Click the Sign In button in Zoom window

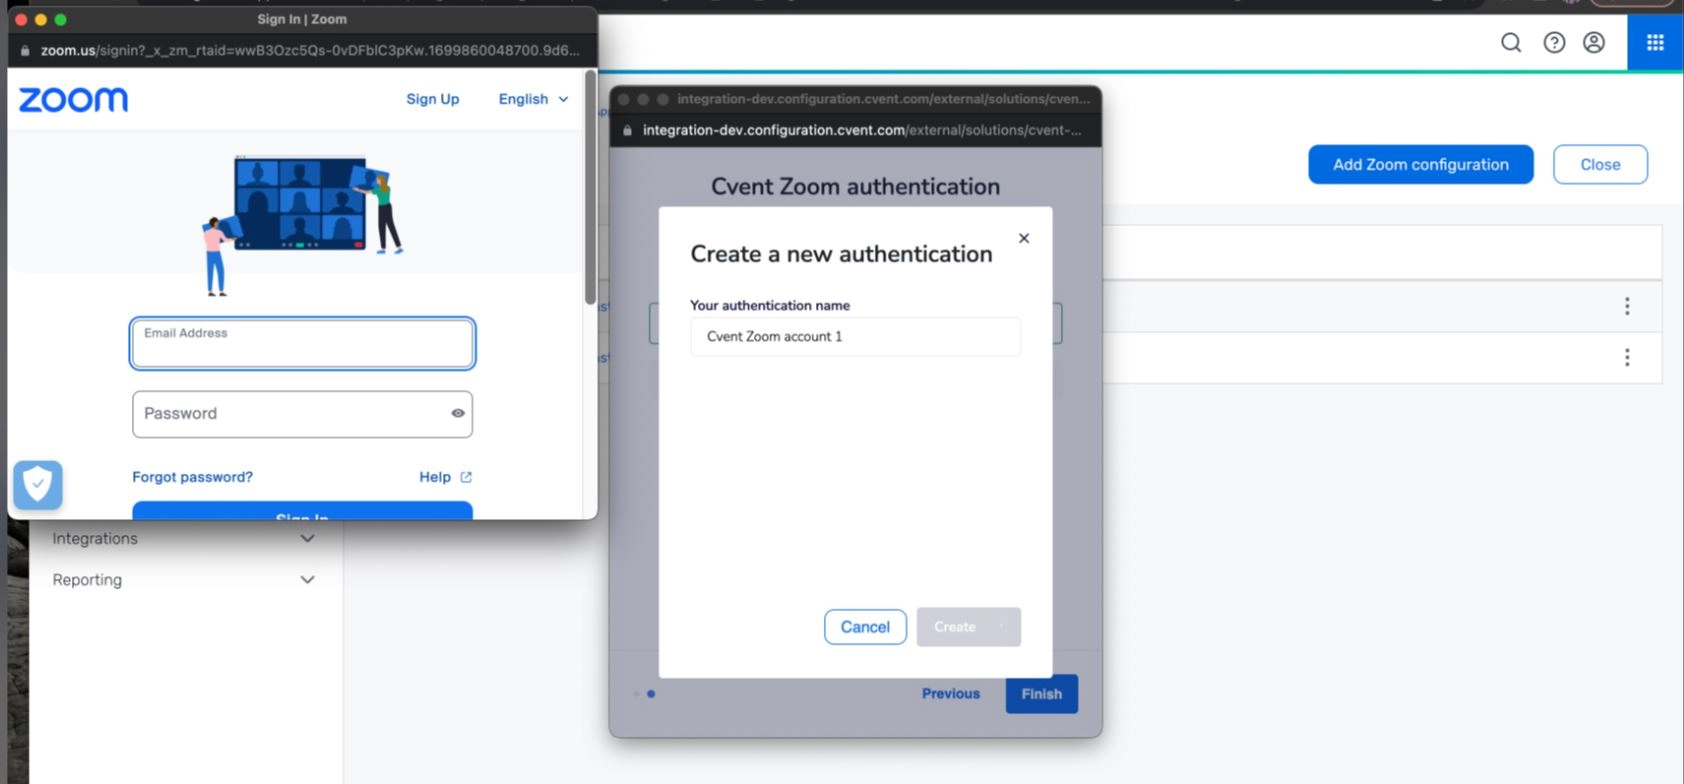point(302,511)
